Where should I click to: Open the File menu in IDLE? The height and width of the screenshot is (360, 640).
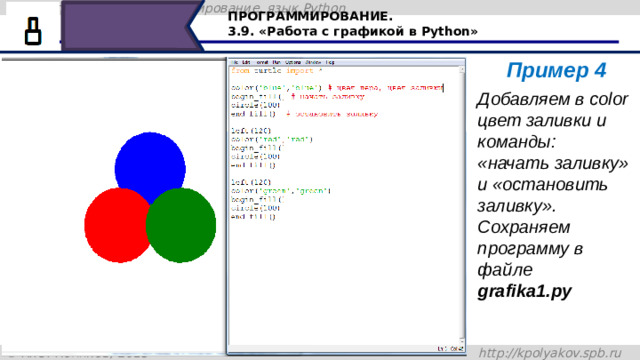pos(235,62)
